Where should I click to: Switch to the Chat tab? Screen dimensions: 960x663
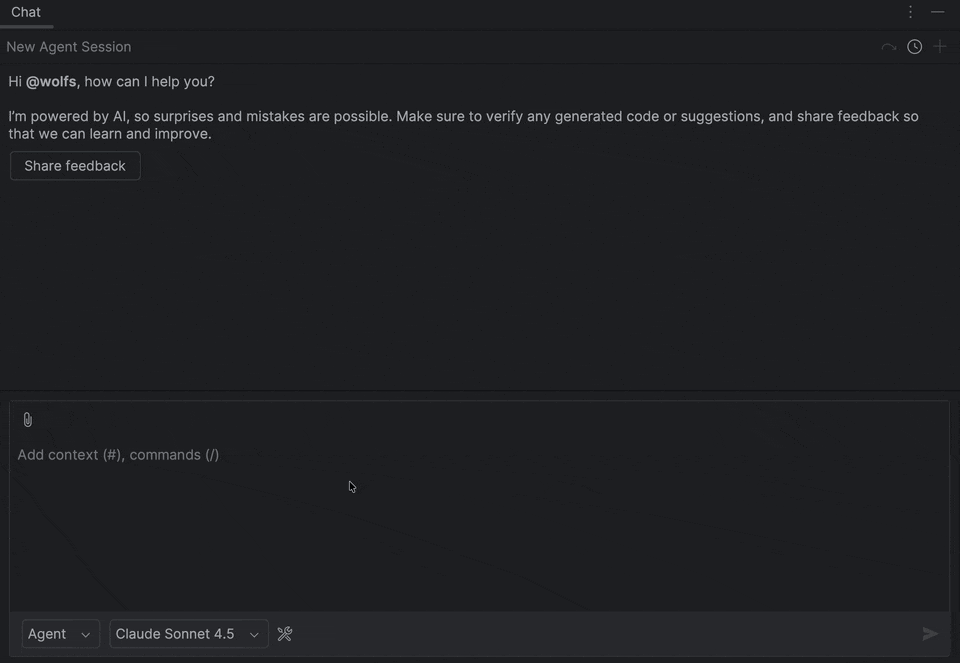click(25, 12)
